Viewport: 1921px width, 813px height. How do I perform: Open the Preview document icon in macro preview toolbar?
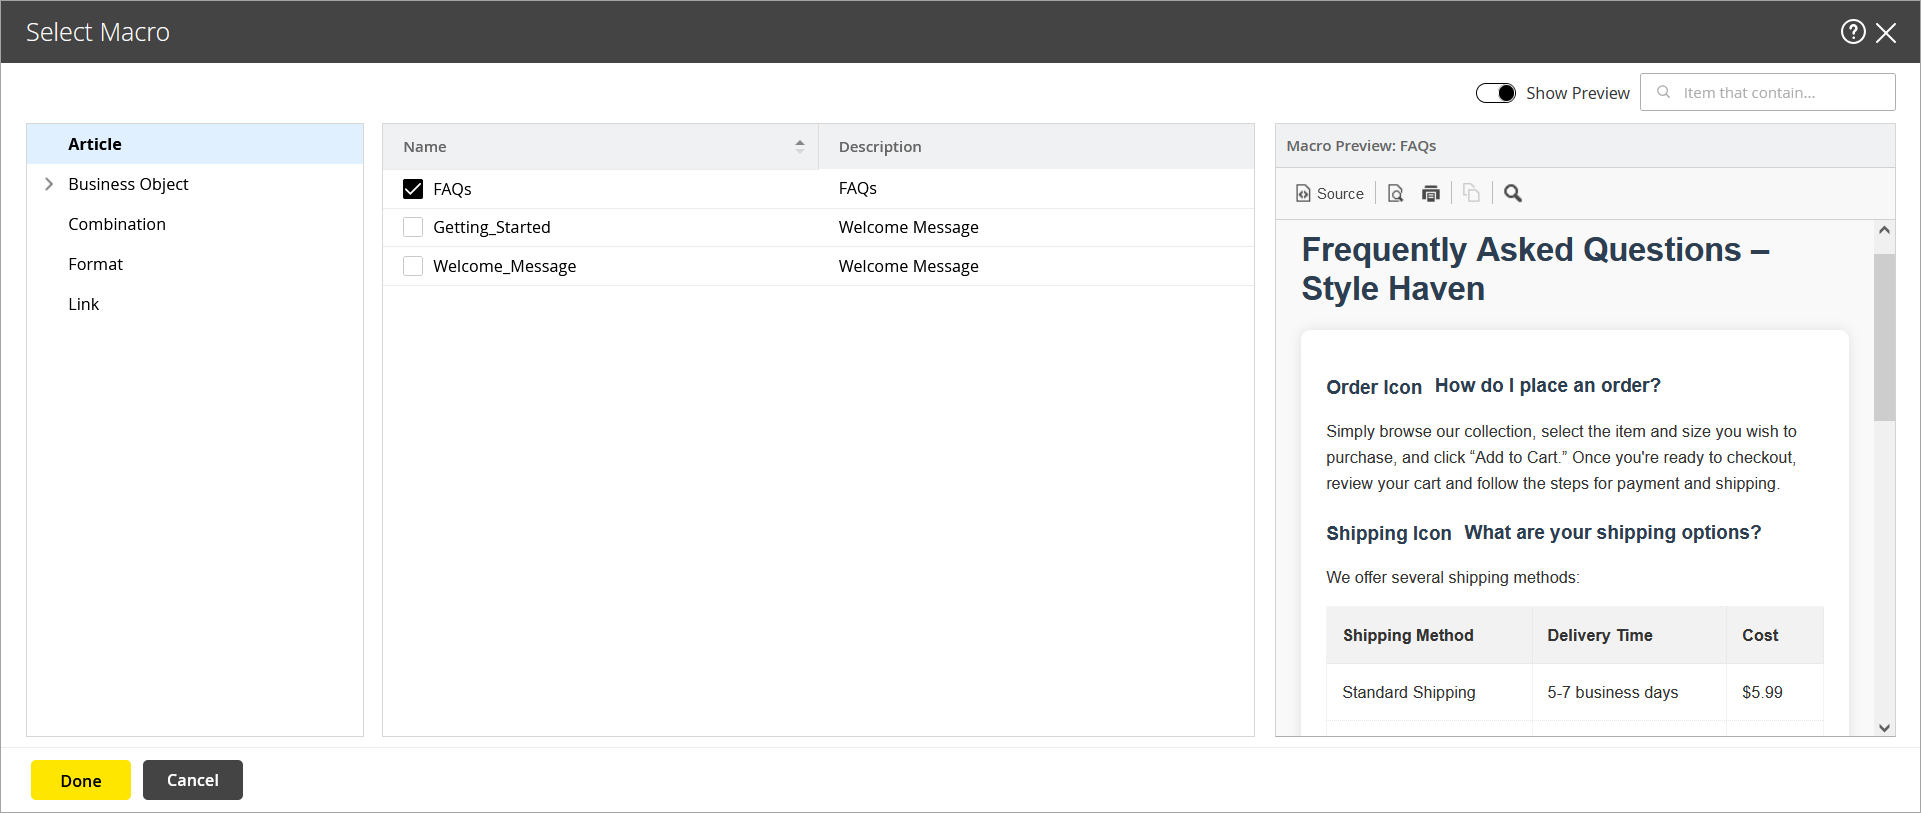point(1396,194)
